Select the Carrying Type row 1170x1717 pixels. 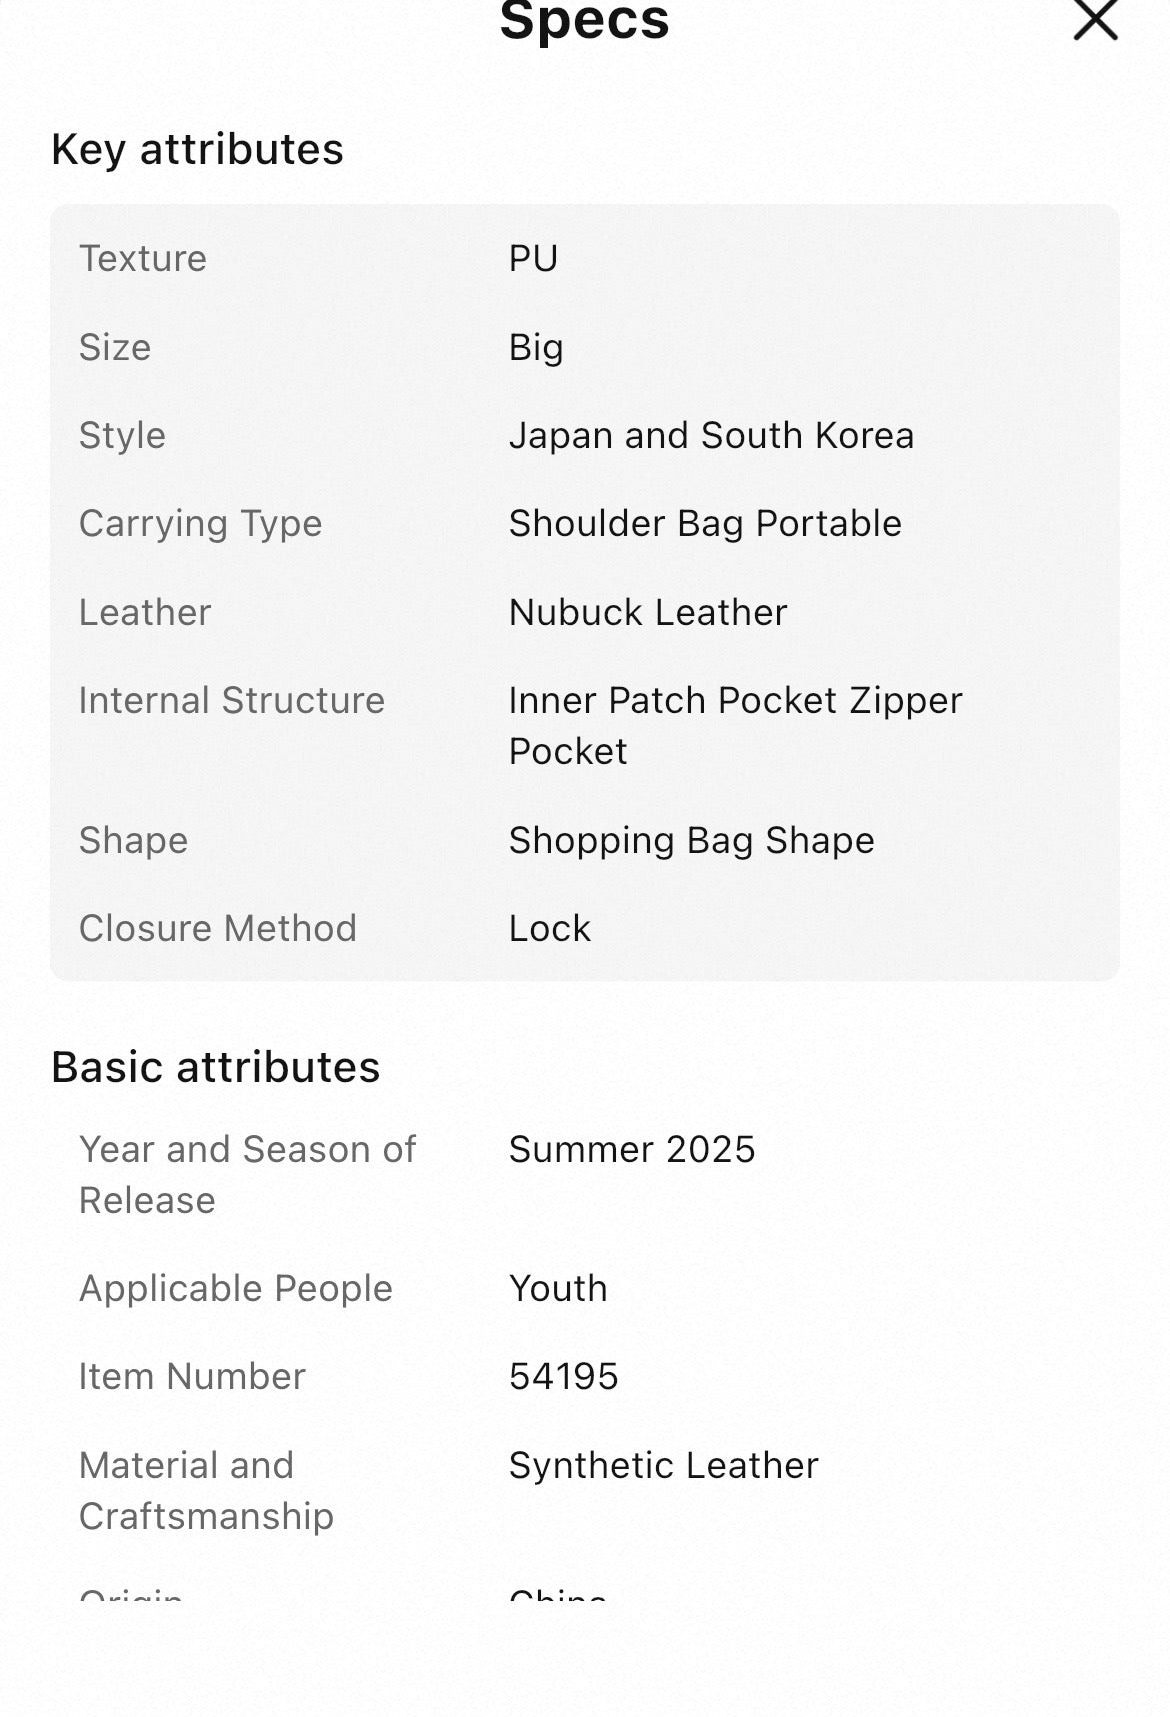point(201,523)
